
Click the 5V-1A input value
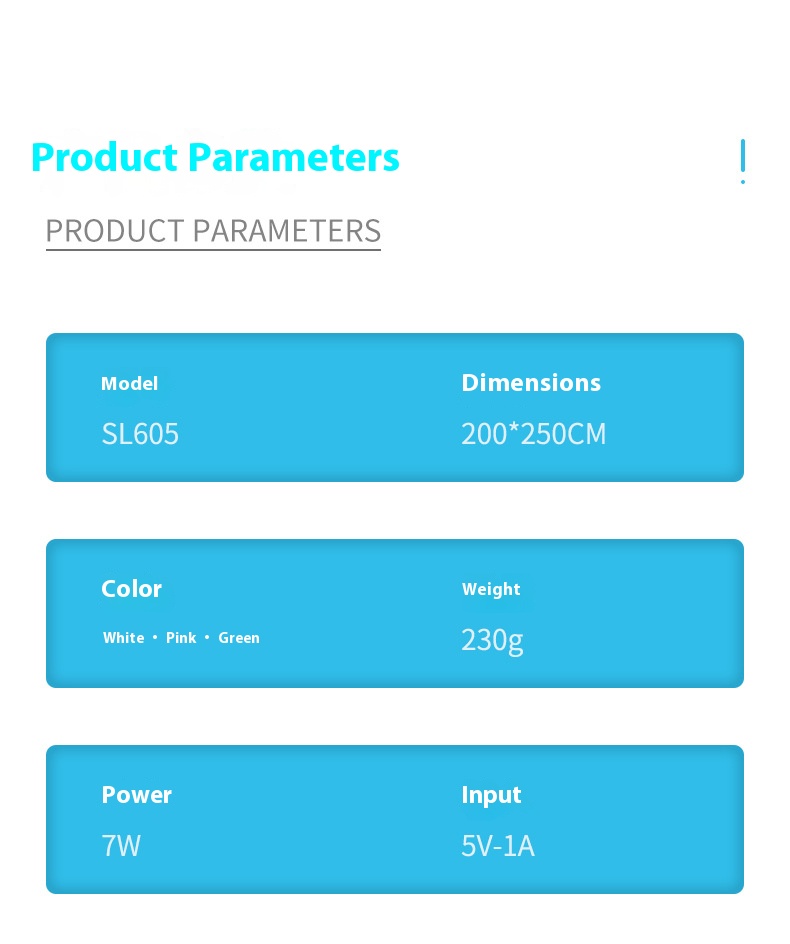[498, 845]
